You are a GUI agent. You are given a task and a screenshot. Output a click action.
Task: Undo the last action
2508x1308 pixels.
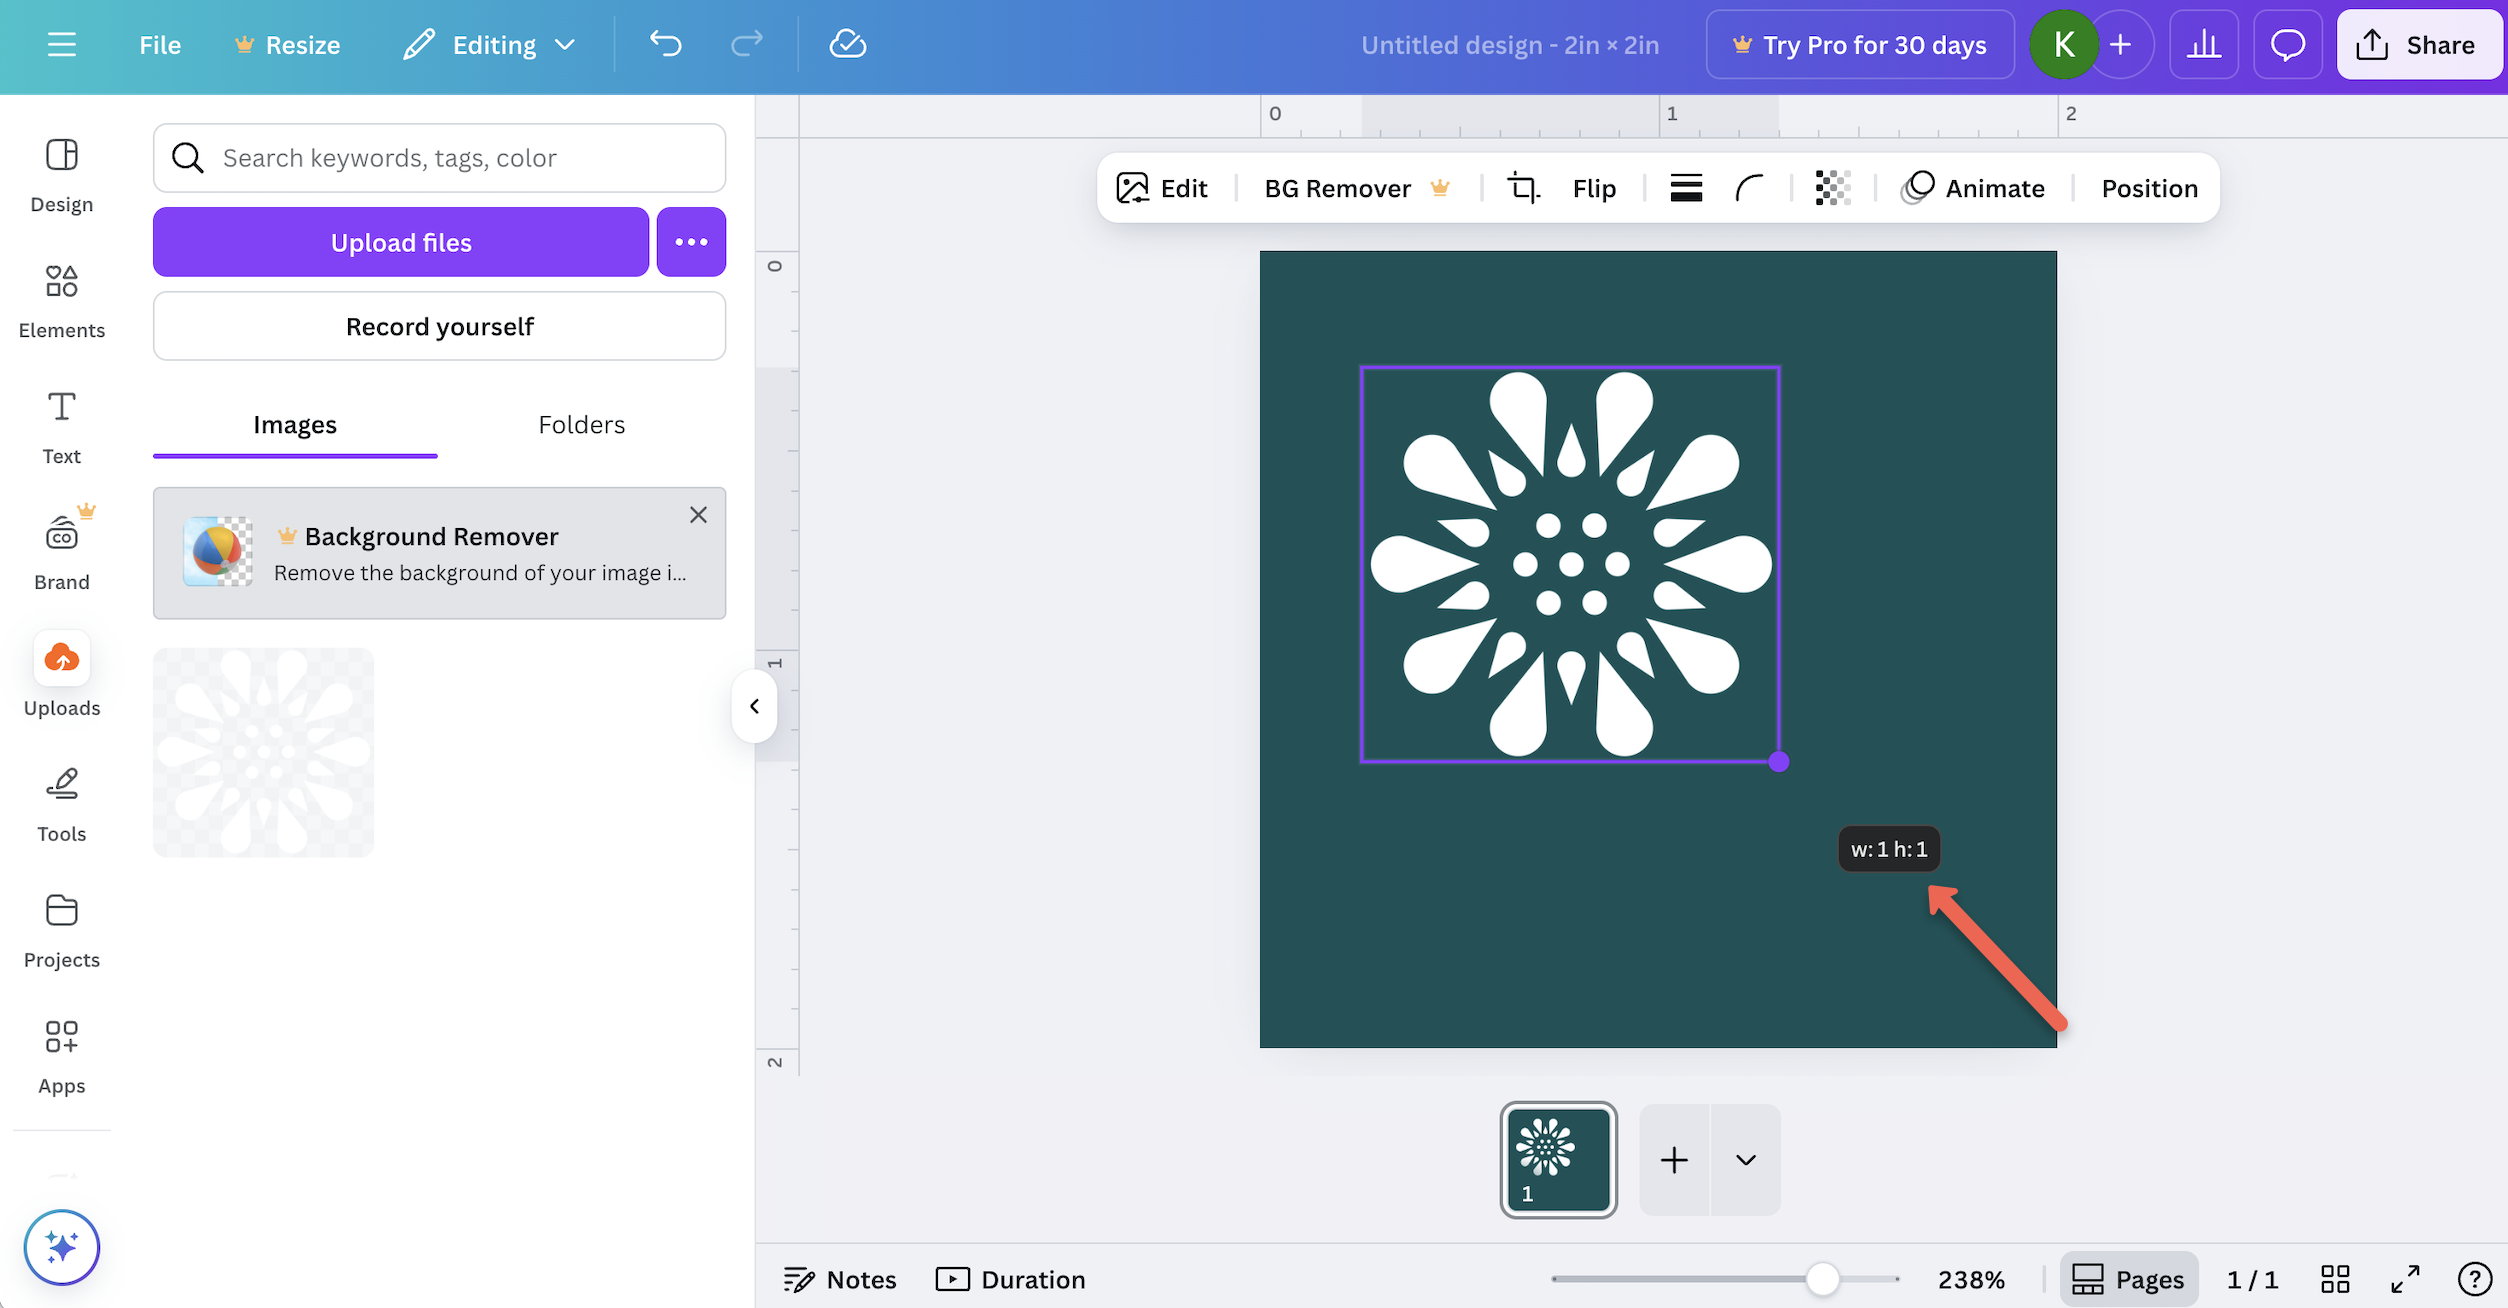pyautogui.click(x=665, y=44)
